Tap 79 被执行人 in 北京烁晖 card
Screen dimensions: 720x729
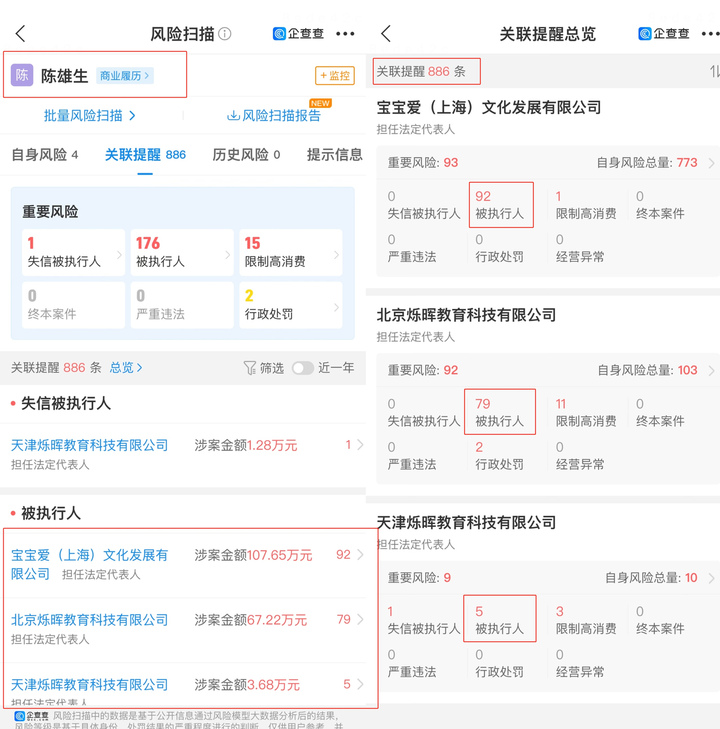point(500,412)
